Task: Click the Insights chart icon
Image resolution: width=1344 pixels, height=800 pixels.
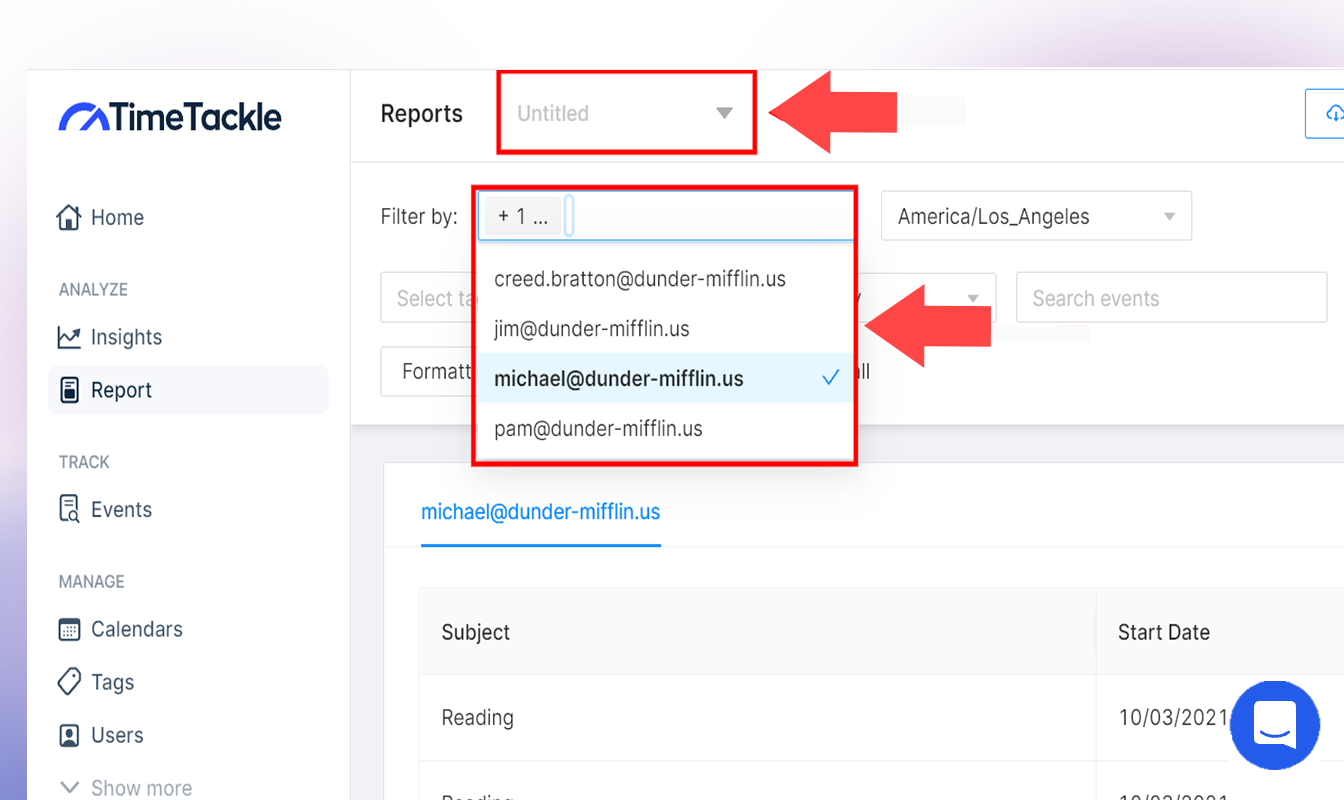Action: tap(69, 337)
